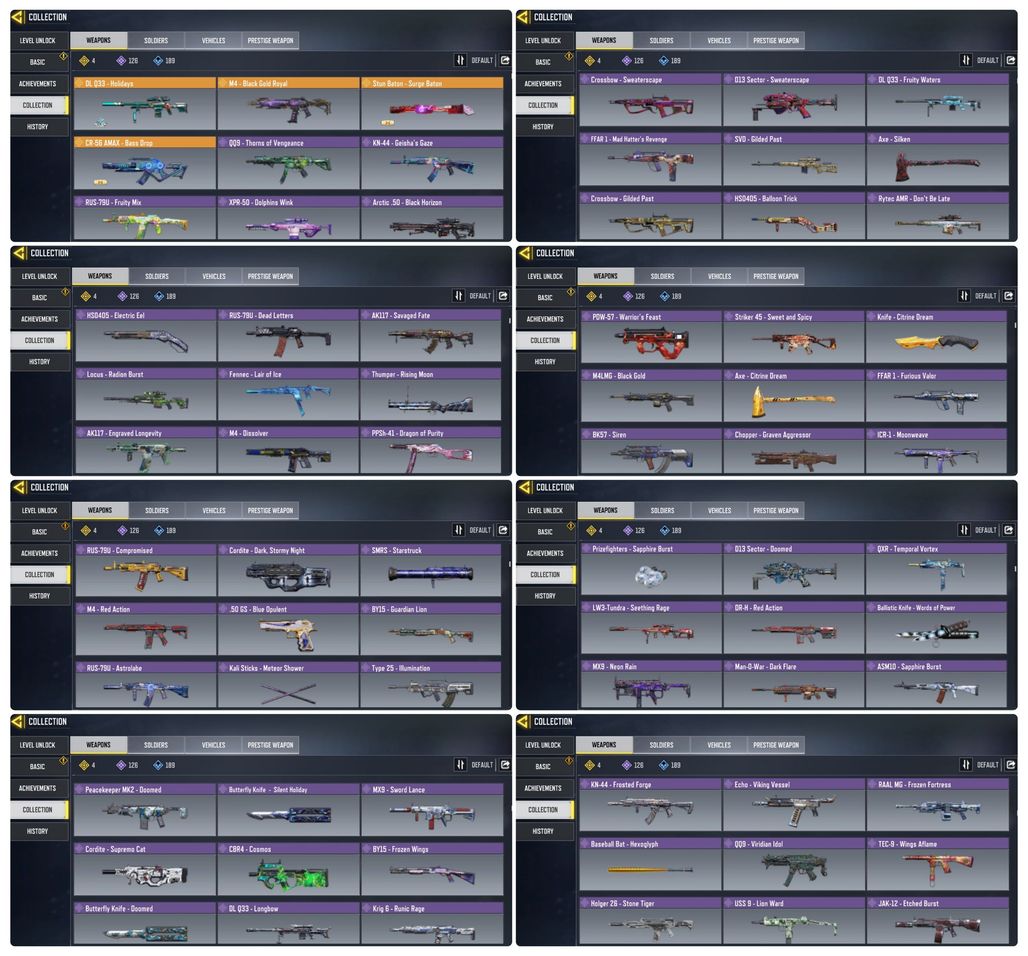Screen dimensions: 1028x956
Task: Pick the CR-56 AMAX - Bass Drop card
Action: tap(145, 163)
